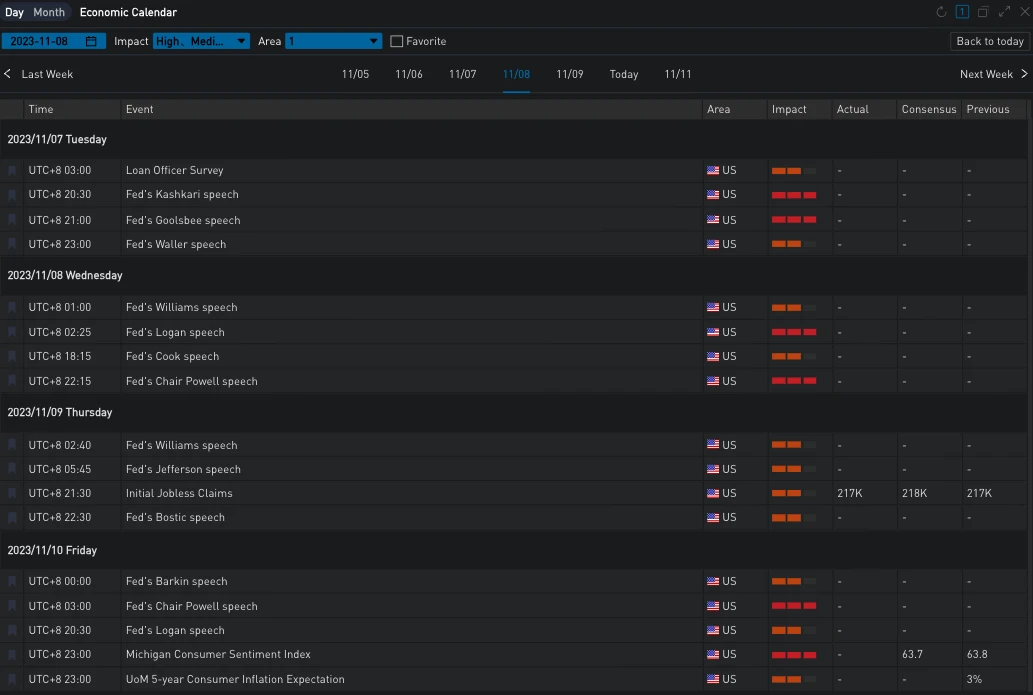The width and height of the screenshot is (1033, 695).
Task: Enable the Favorite checkbox
Action: (x=397, y=42)
